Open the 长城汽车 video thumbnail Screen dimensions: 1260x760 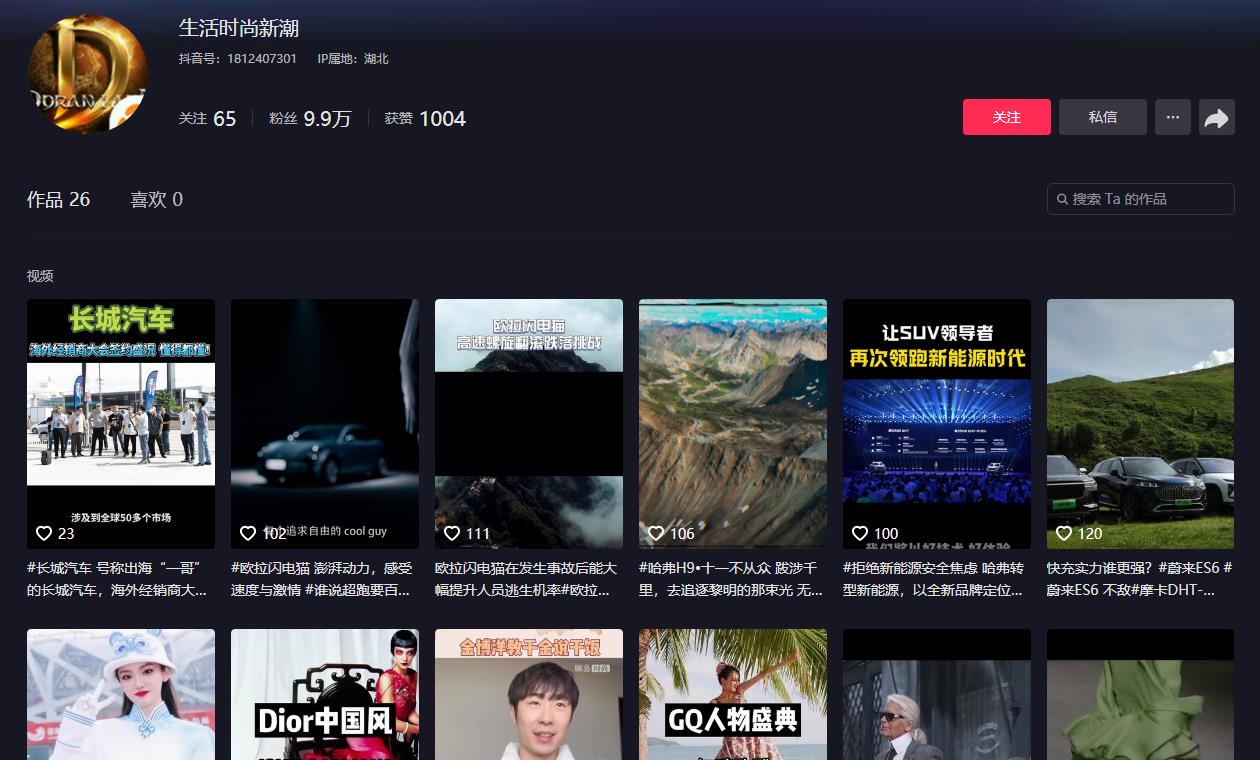[121, 424]
